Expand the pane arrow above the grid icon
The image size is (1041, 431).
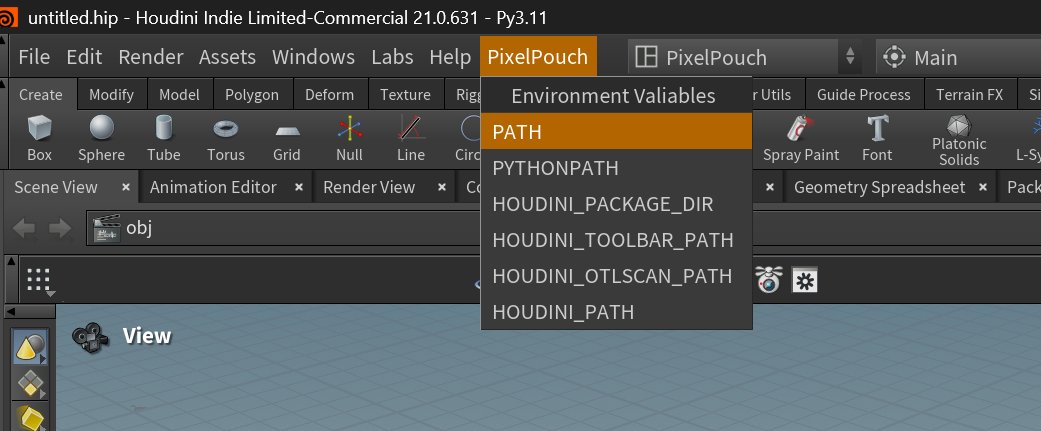[10, 261]
